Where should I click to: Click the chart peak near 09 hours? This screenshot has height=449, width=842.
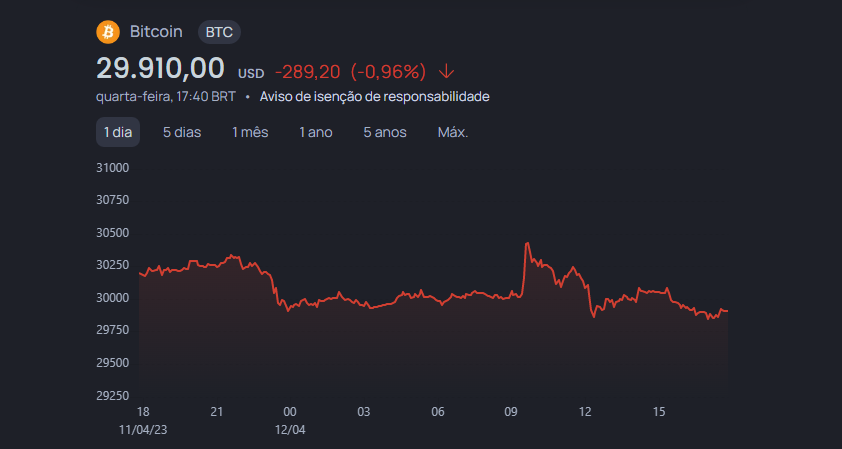click(527, 243)
